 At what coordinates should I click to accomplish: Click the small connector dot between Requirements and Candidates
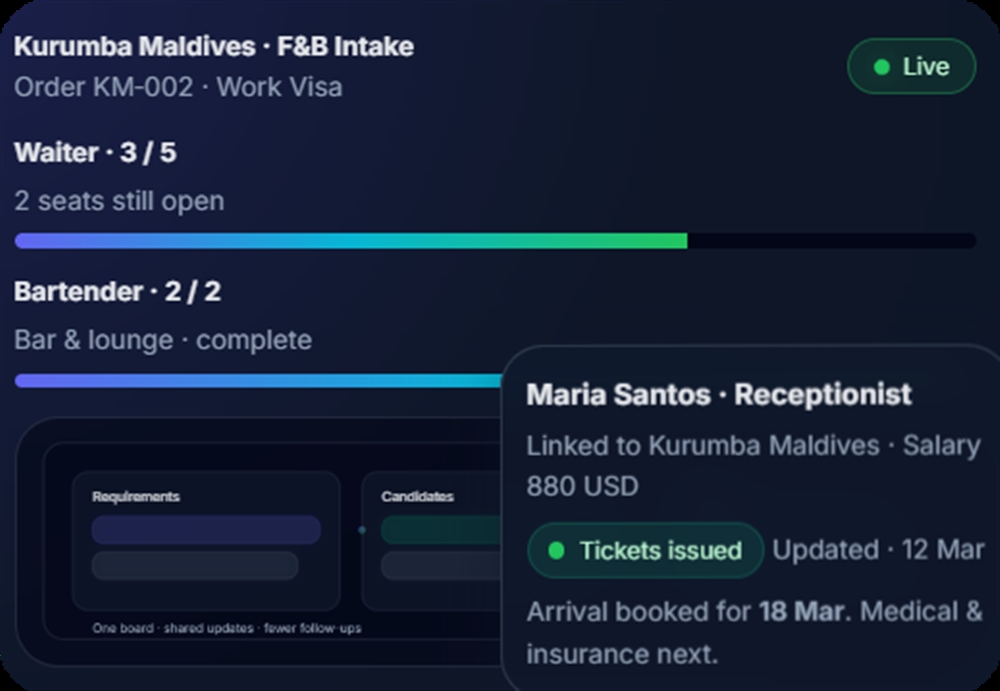coord(362,530)
